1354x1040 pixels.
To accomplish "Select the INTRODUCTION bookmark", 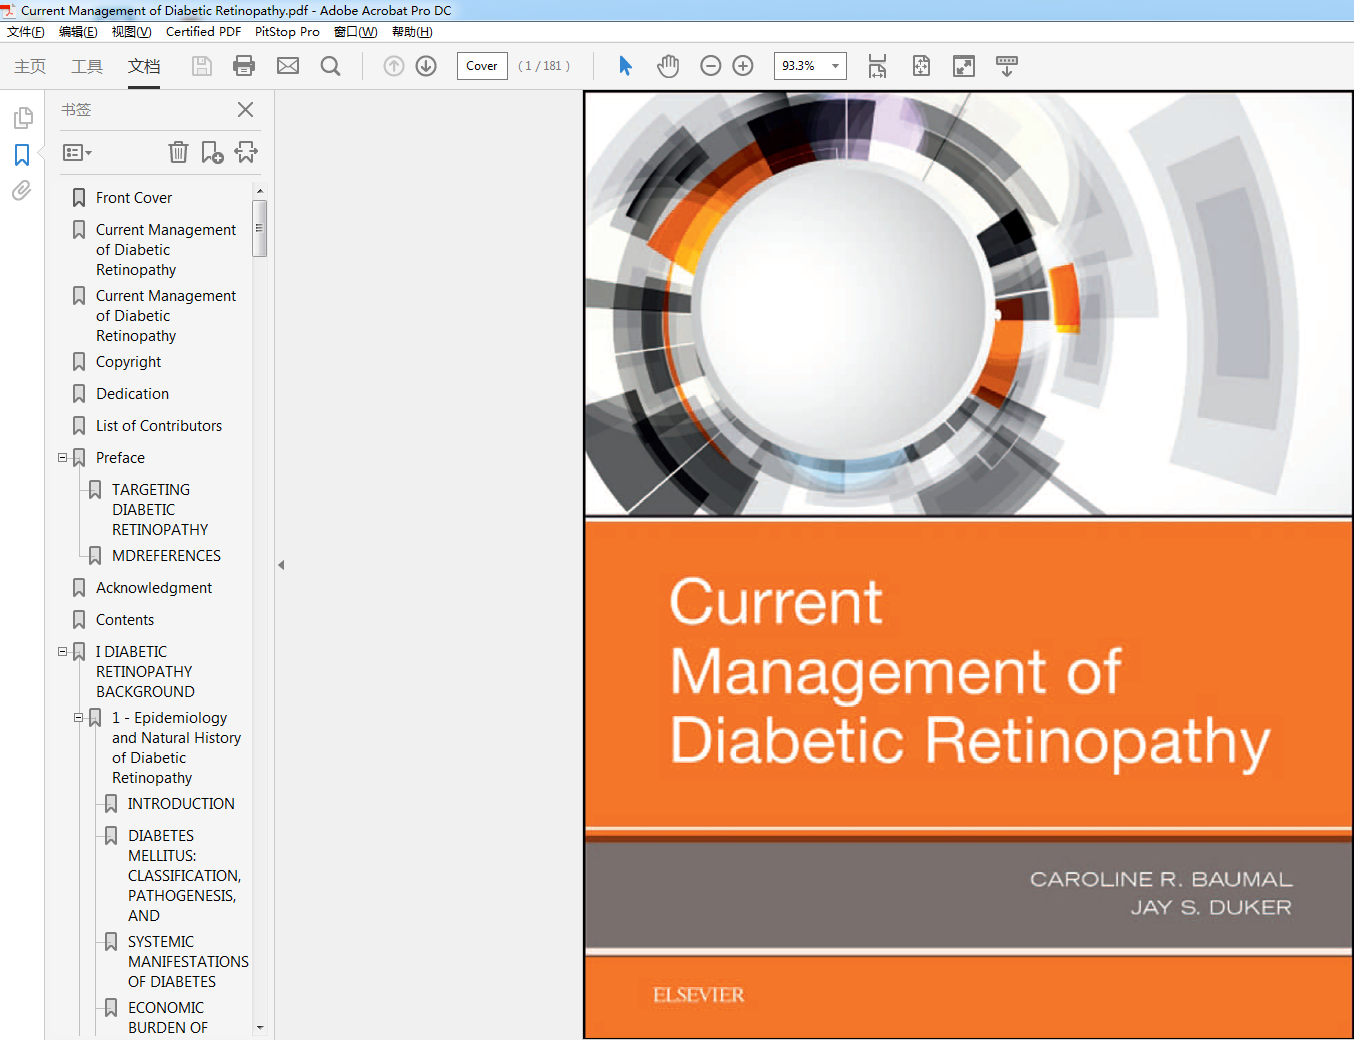I will click(181, 804).
